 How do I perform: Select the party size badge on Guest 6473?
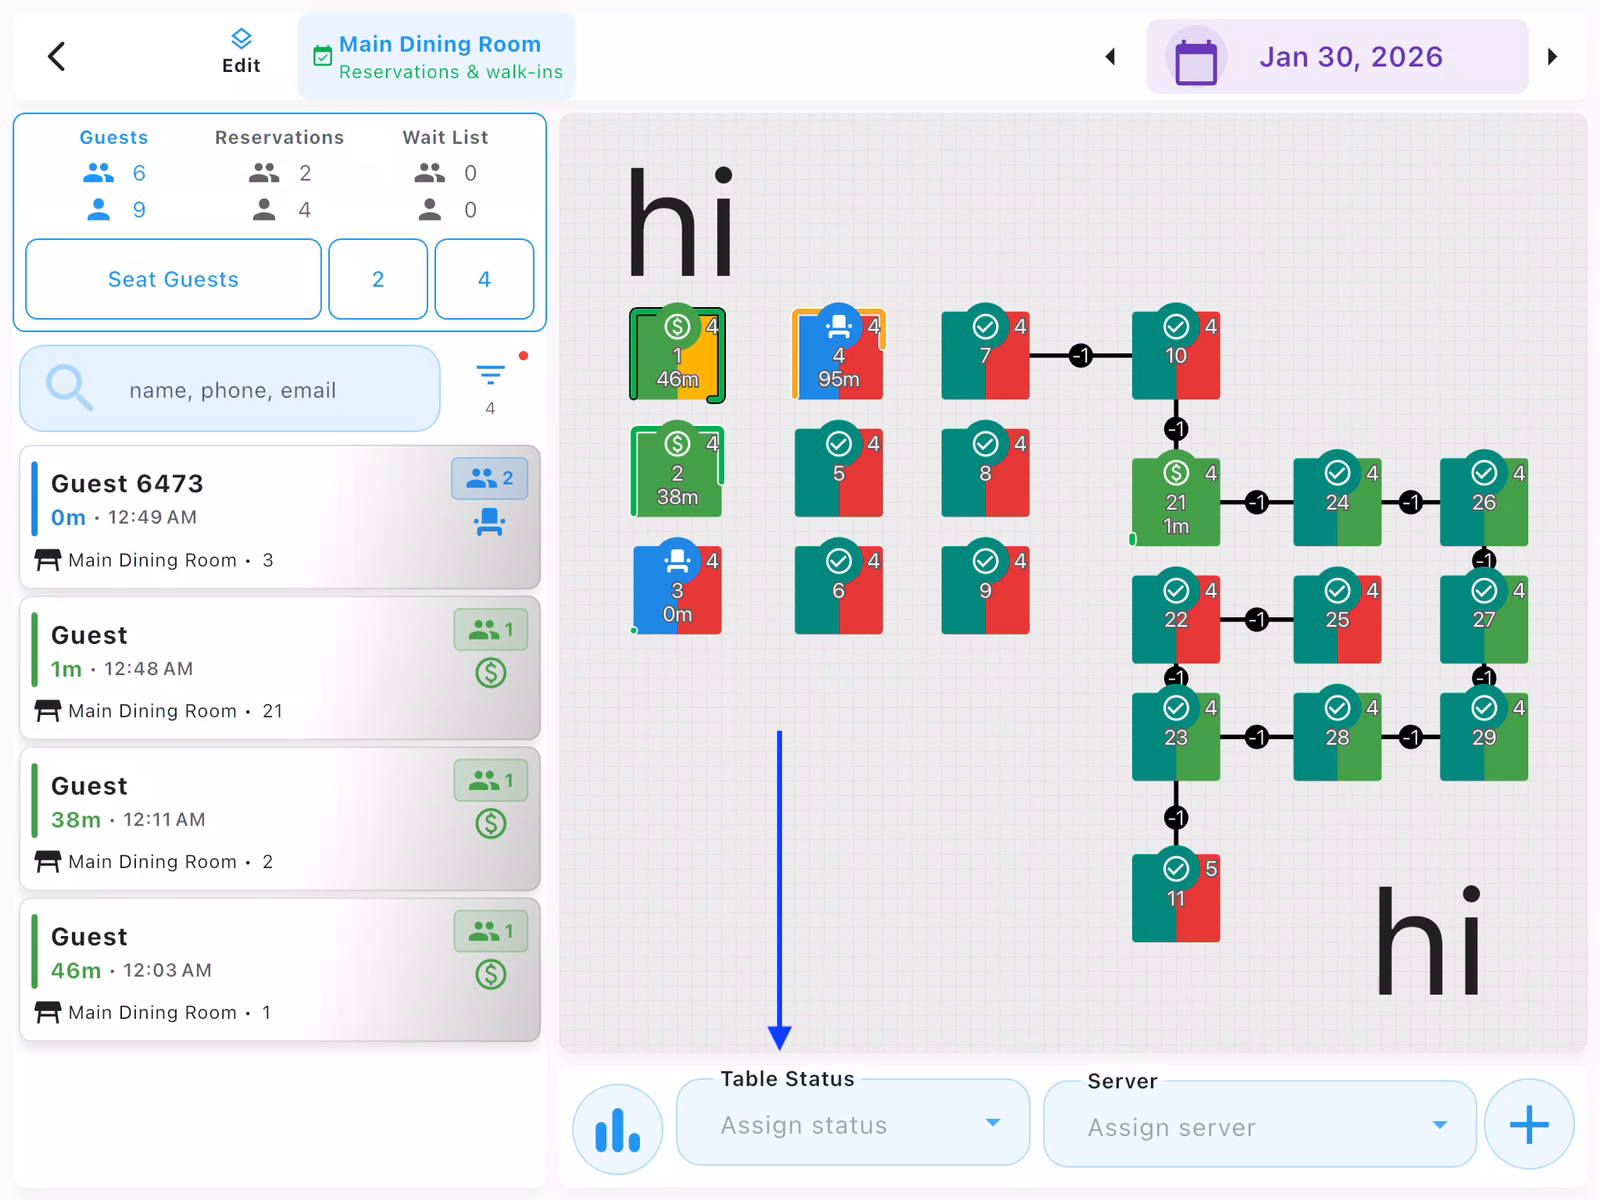(x=489, y=478)
